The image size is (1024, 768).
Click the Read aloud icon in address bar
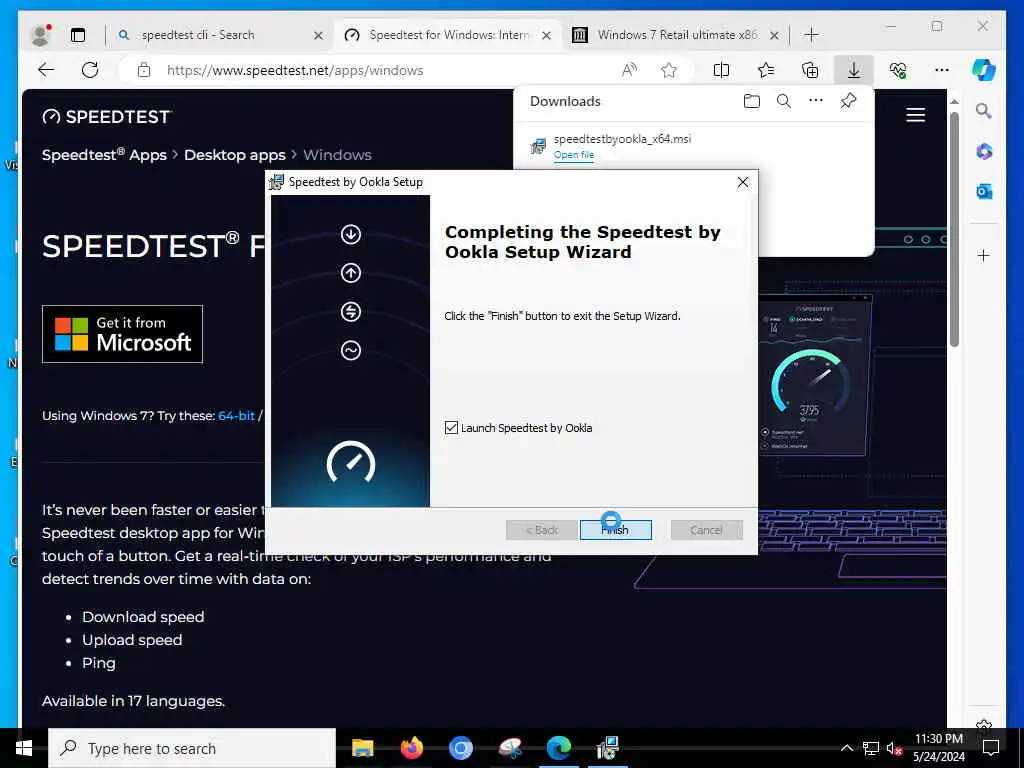coord(629,70)
